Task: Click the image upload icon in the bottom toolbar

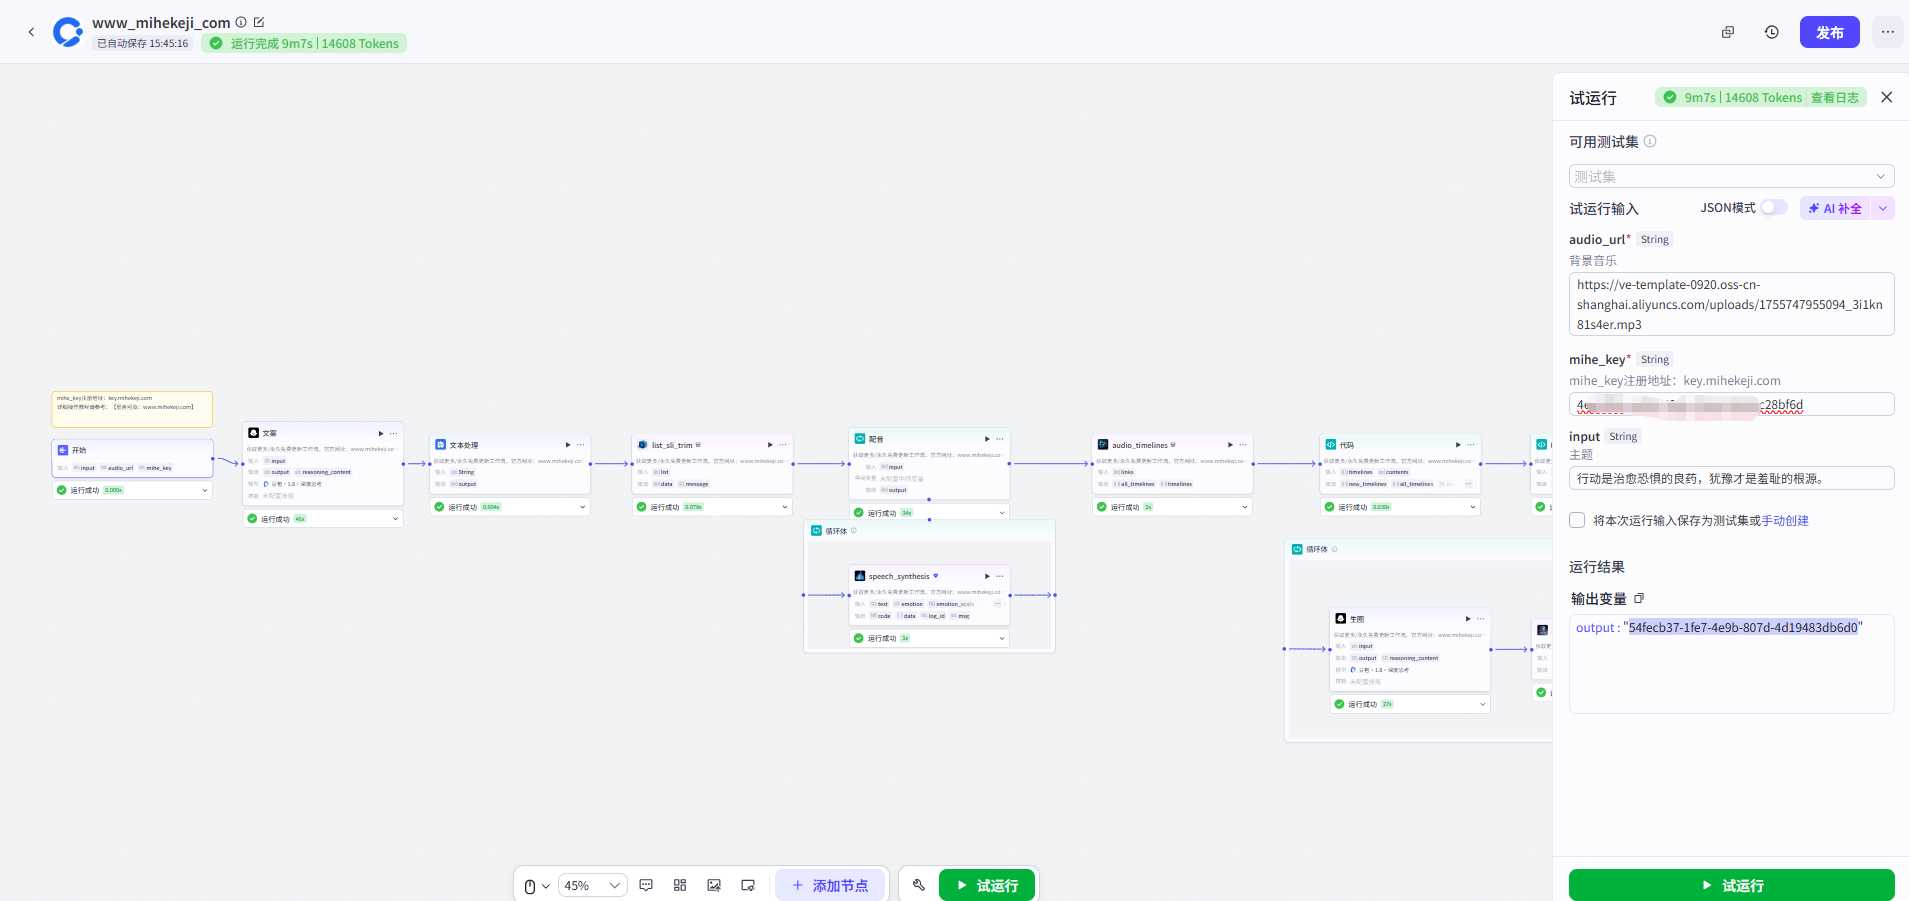Action: click(x=714, y=885)
